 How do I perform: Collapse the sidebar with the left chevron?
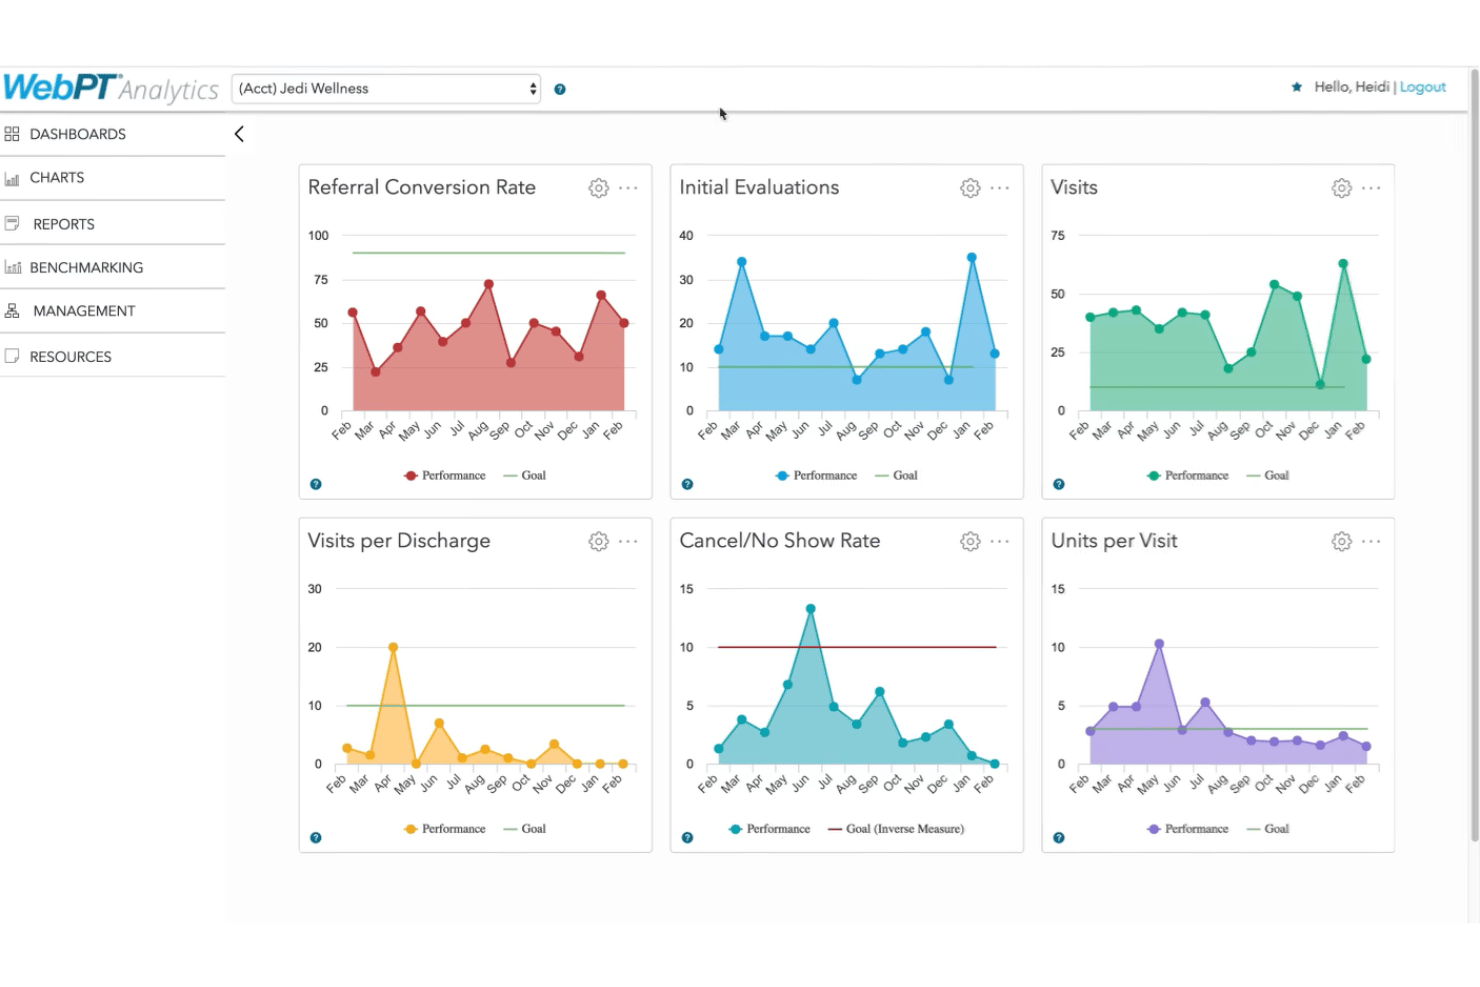pos(239,134)
